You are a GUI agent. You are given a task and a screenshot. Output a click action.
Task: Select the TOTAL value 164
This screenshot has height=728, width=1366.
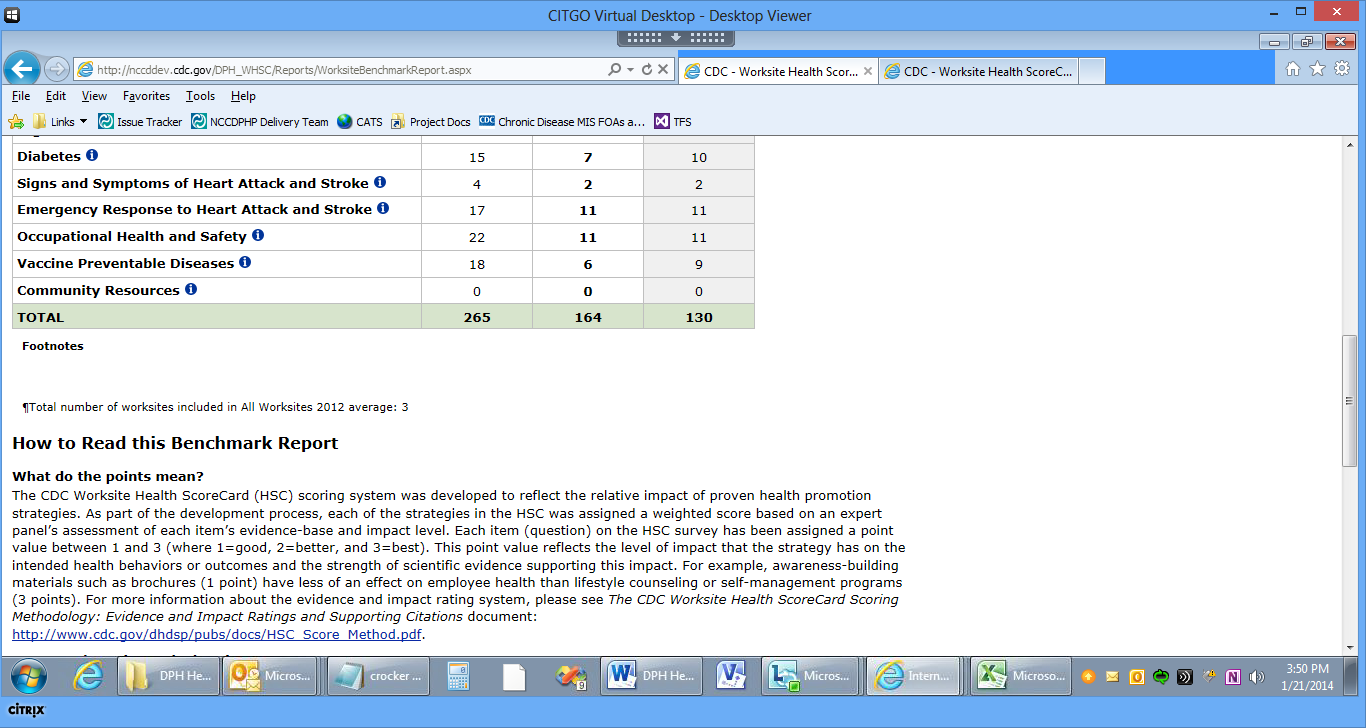pos(587,317)
